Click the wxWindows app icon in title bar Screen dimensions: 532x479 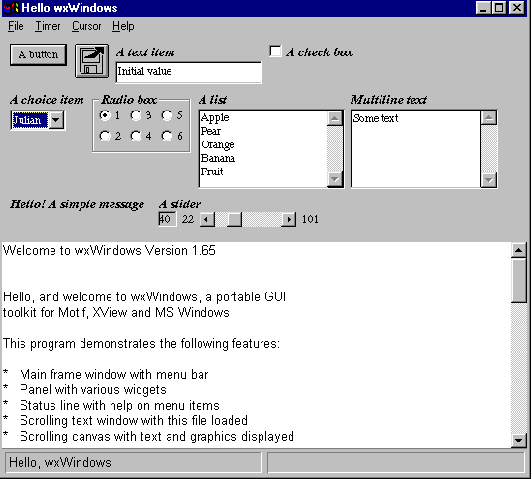(12, 8)
